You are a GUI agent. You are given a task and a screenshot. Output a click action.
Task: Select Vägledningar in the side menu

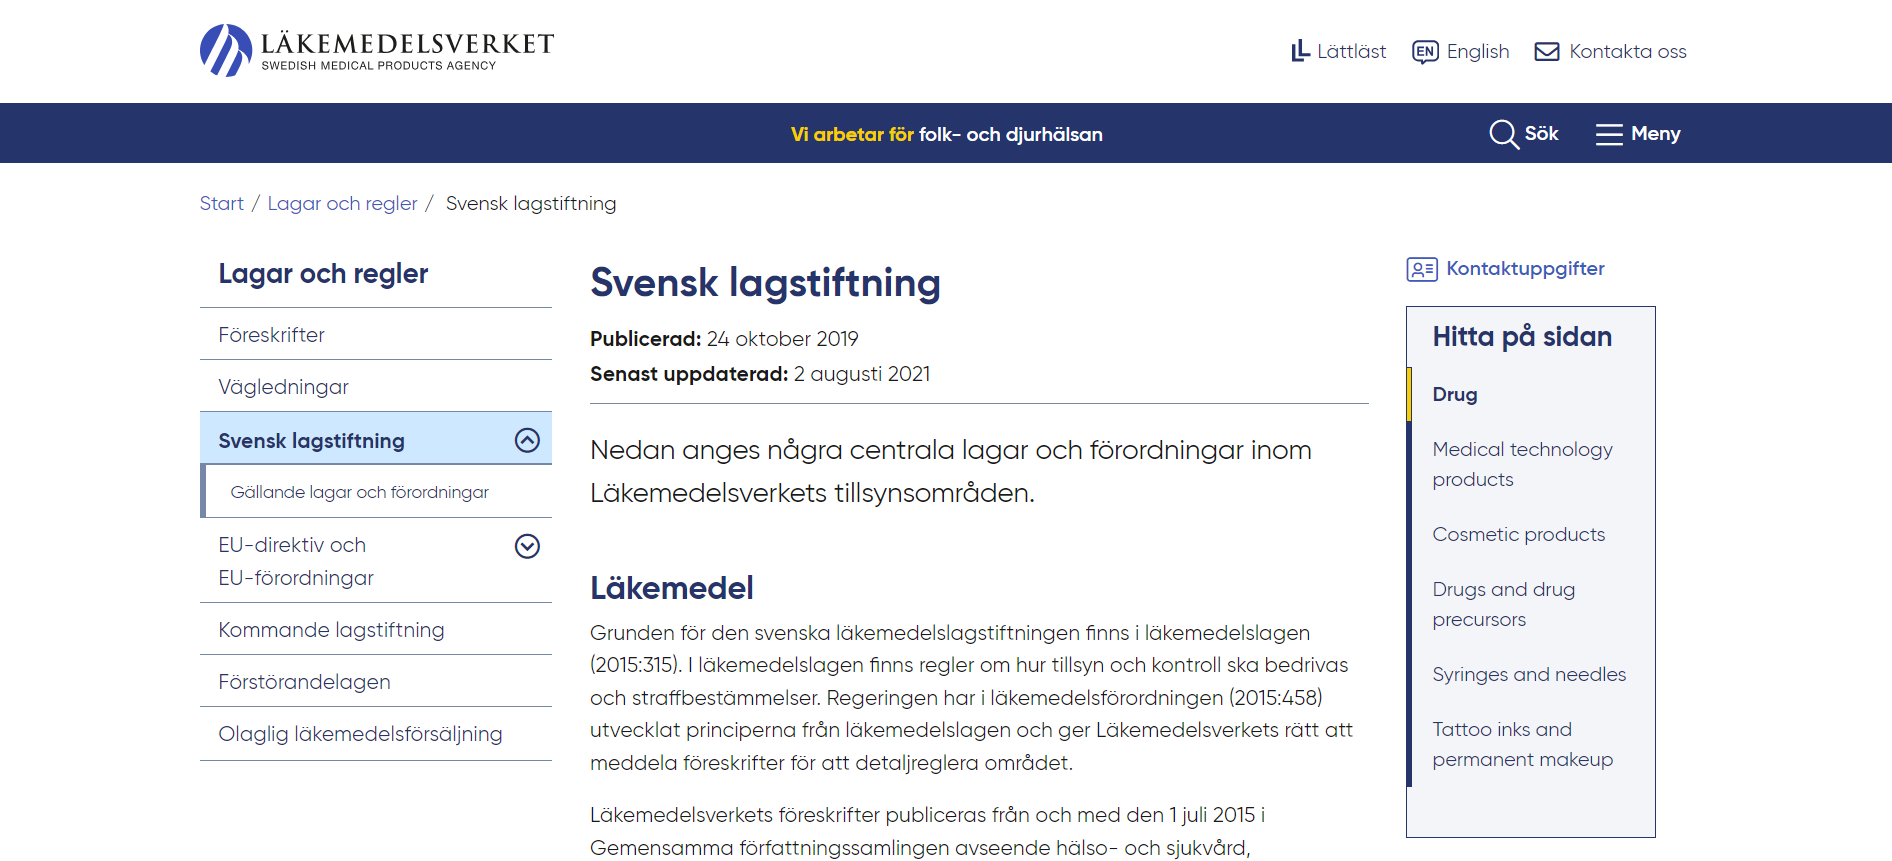[x=283, y=387]
